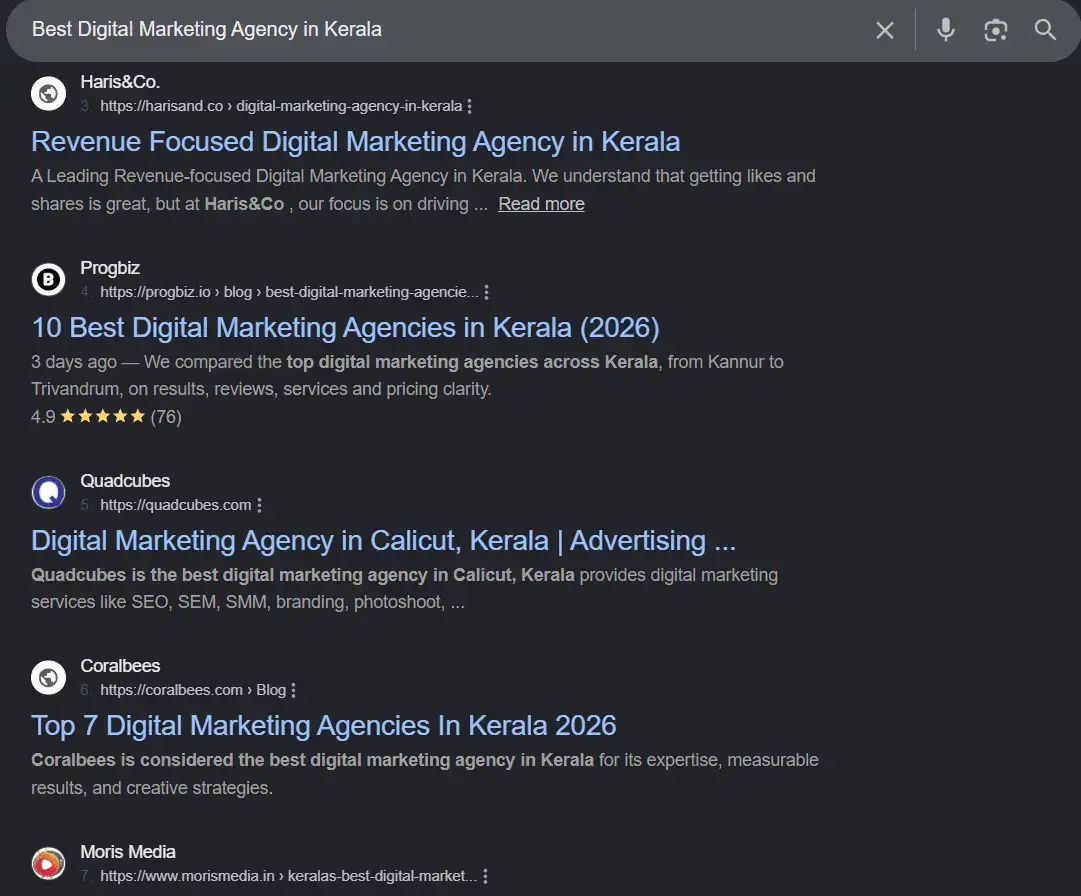The width and height of the screenshot is (1081, 896).
Task: Click the Progbiz site name
Action: pos(110,268)
